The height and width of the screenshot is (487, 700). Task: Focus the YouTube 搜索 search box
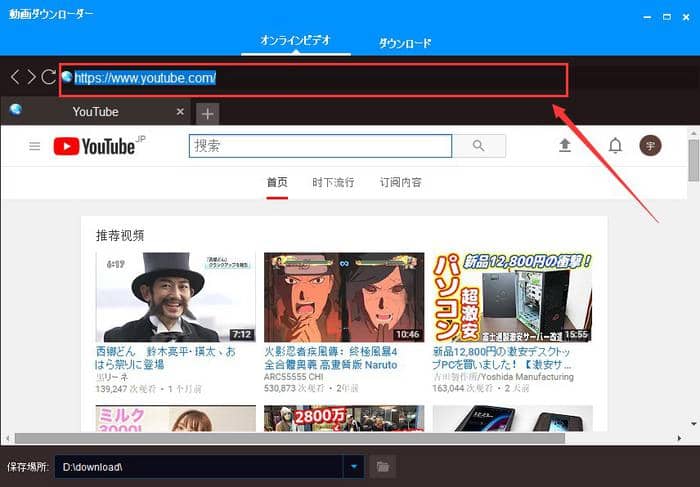(x=320, y=146)
